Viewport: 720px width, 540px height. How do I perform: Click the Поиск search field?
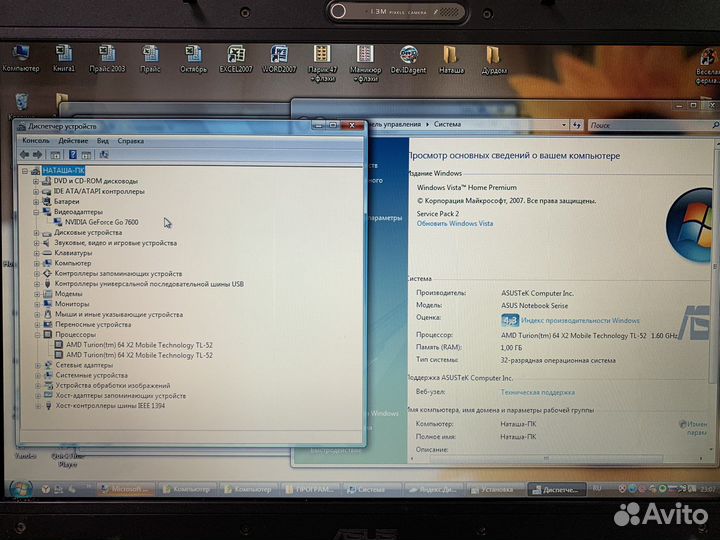pos(653,125)
